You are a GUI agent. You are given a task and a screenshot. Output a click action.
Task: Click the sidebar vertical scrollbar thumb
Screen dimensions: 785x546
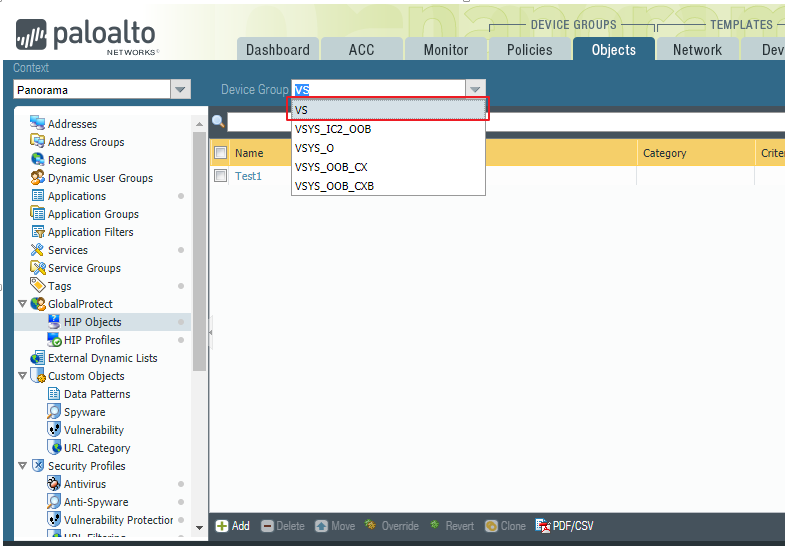pyautogui.click(x=199, y=251)
